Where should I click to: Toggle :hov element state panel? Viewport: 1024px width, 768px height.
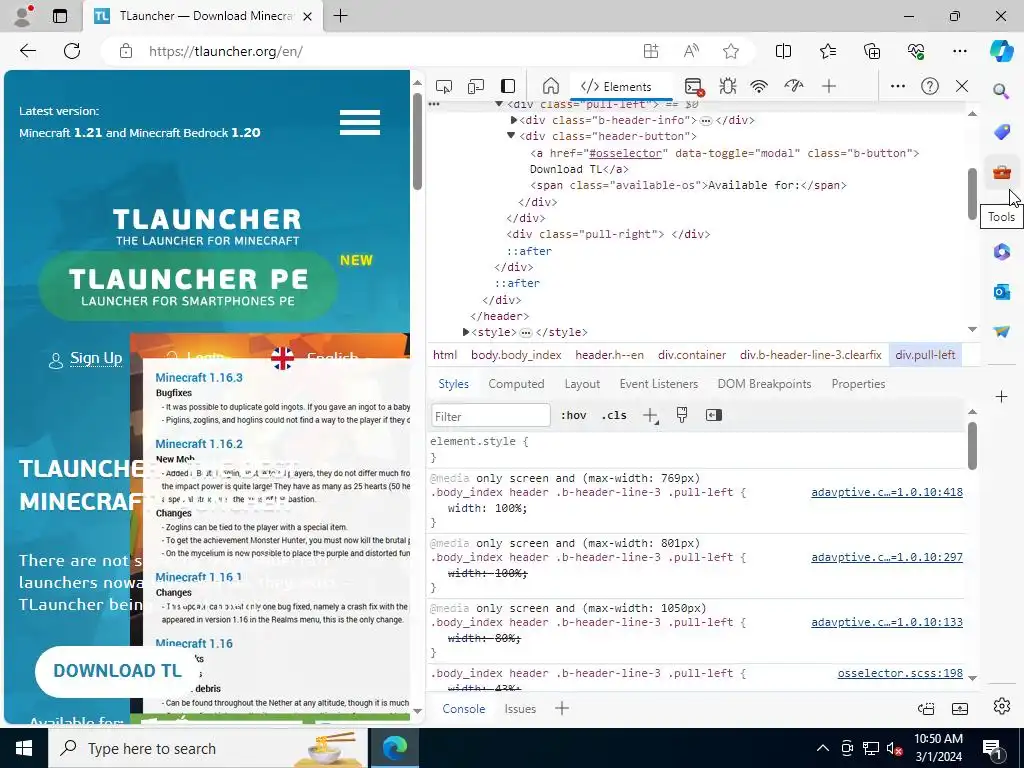(573, 415)
